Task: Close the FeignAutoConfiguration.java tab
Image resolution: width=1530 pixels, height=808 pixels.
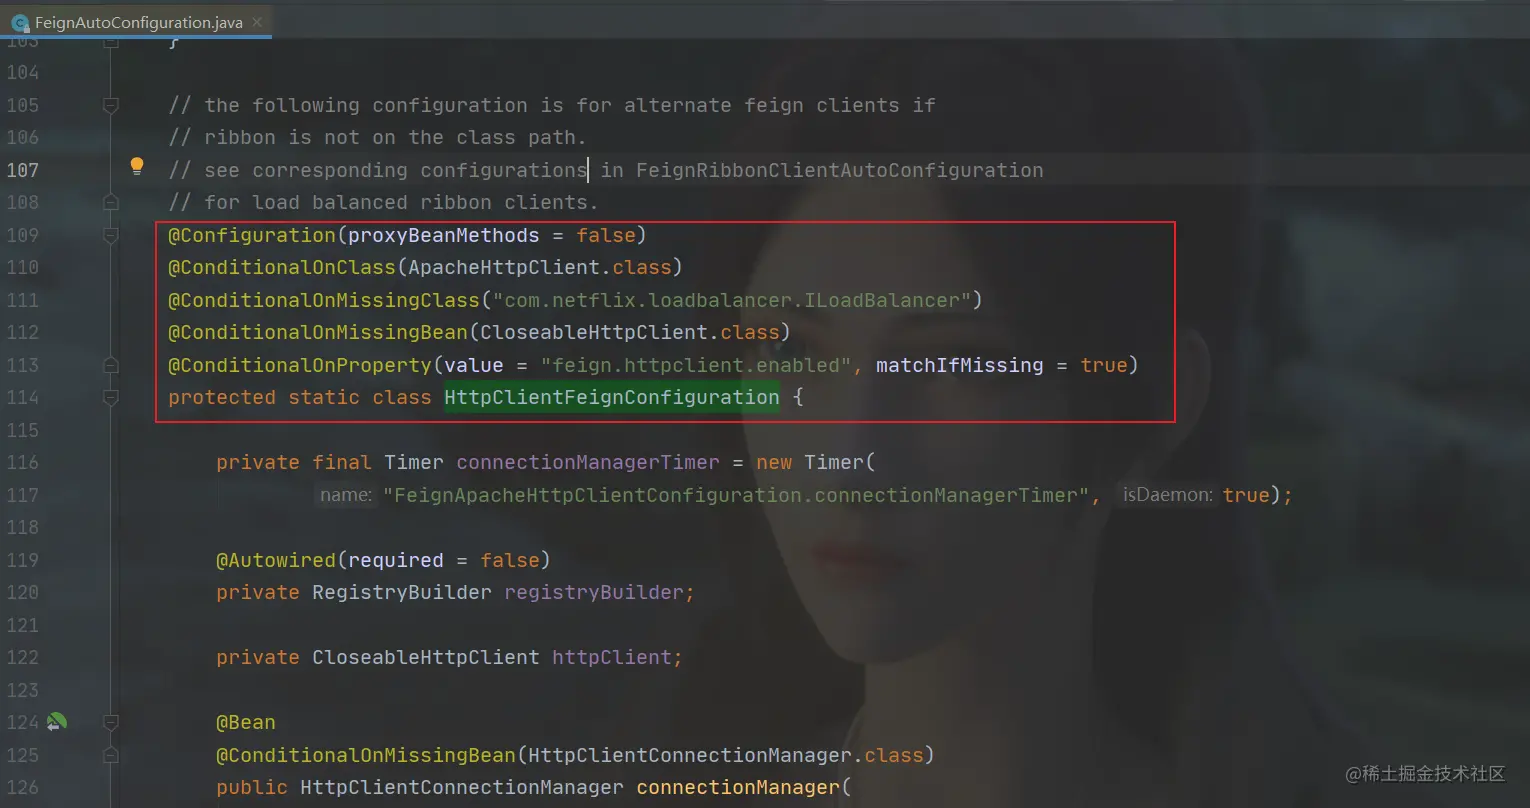Action: [x=257, y=22]
